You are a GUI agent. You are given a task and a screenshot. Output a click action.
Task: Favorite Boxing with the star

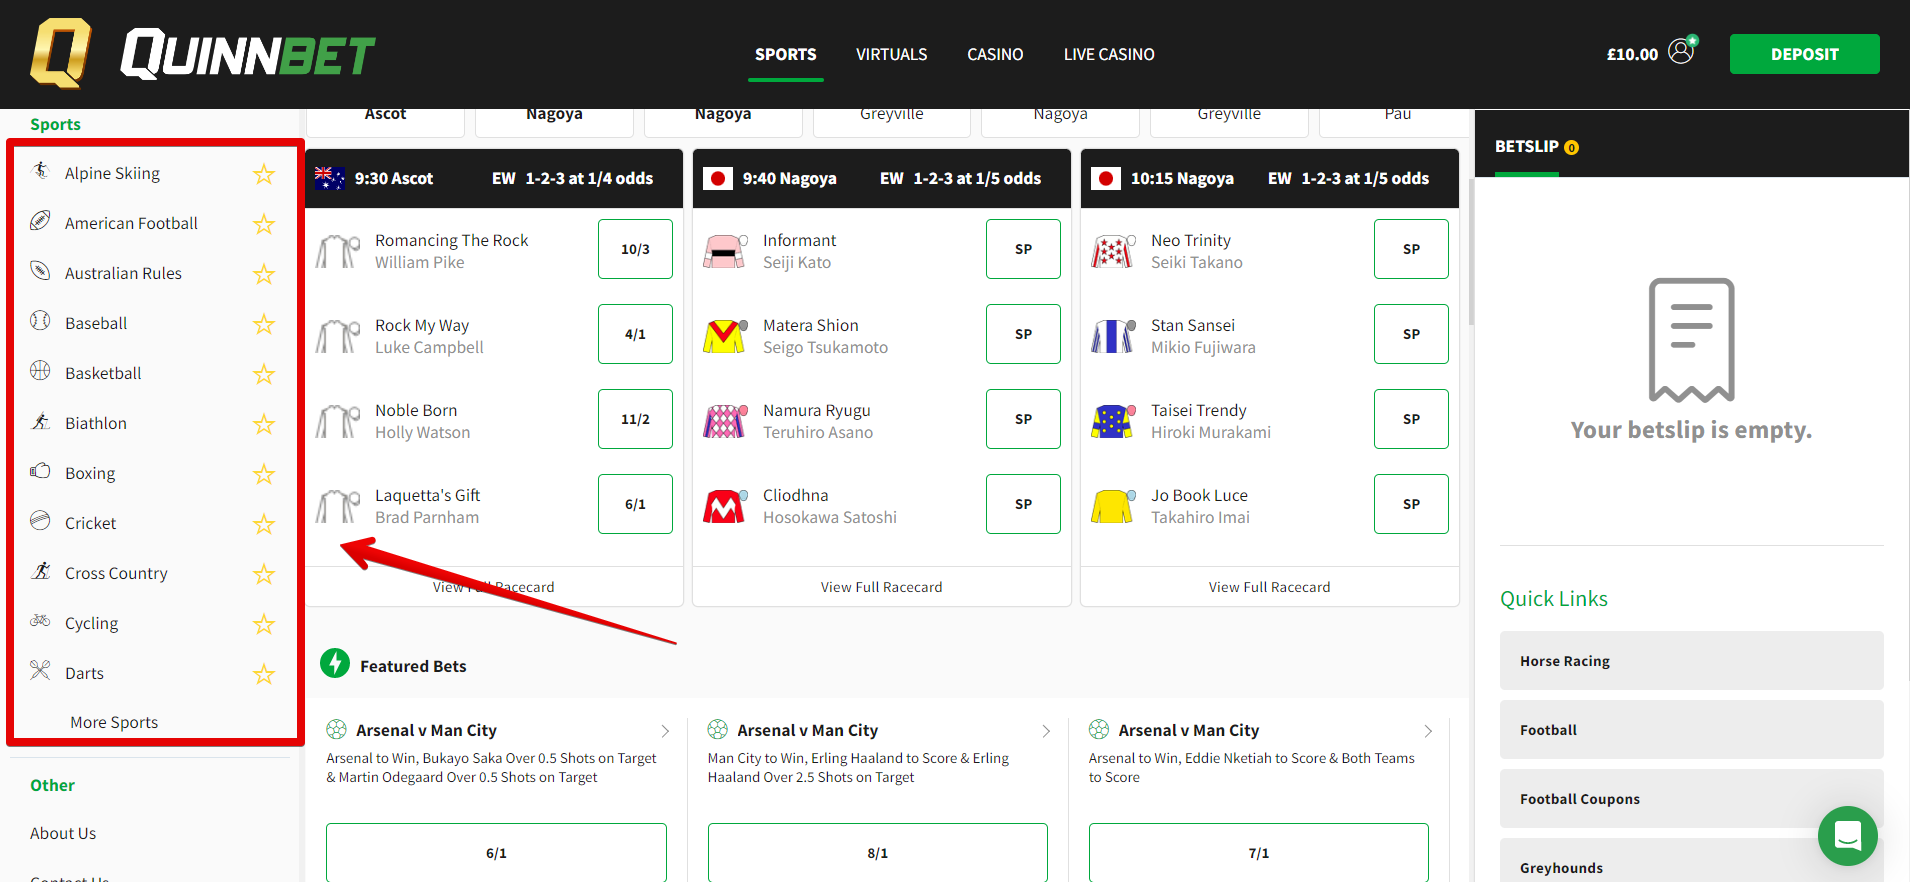pyautogui.click(x=264, y=474)
